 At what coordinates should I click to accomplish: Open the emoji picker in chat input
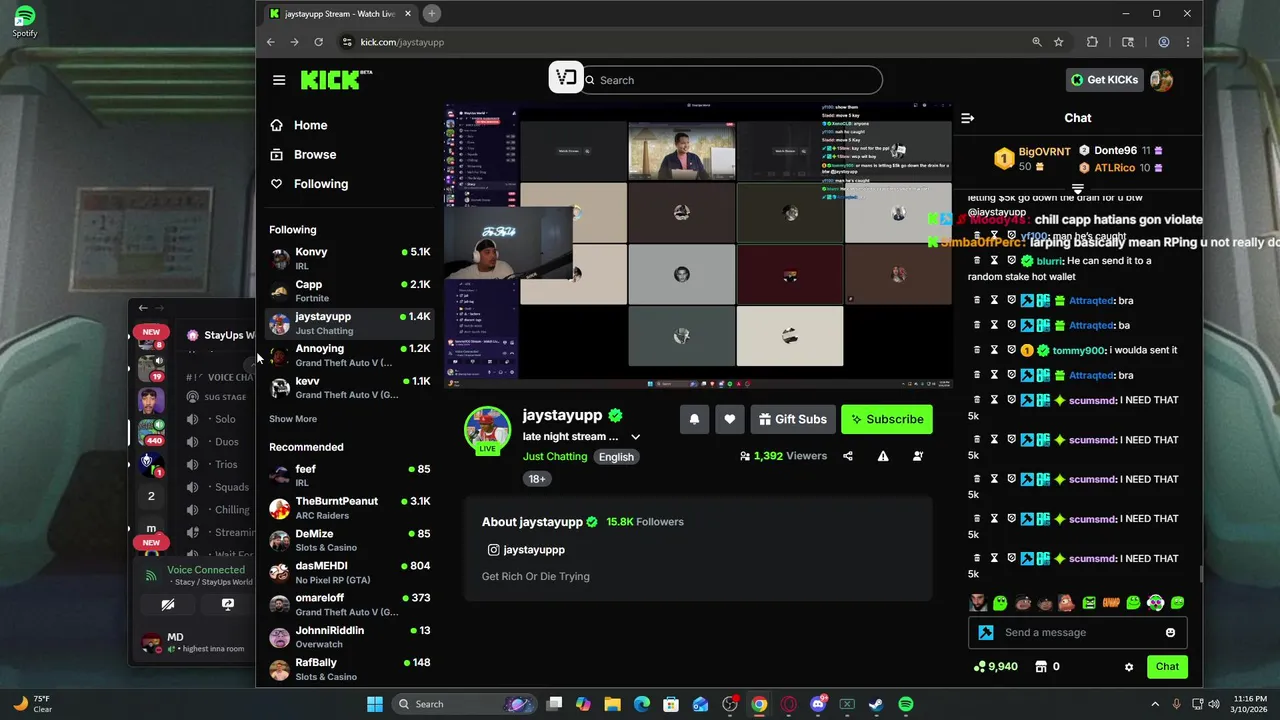click(x=1170, y=633)
